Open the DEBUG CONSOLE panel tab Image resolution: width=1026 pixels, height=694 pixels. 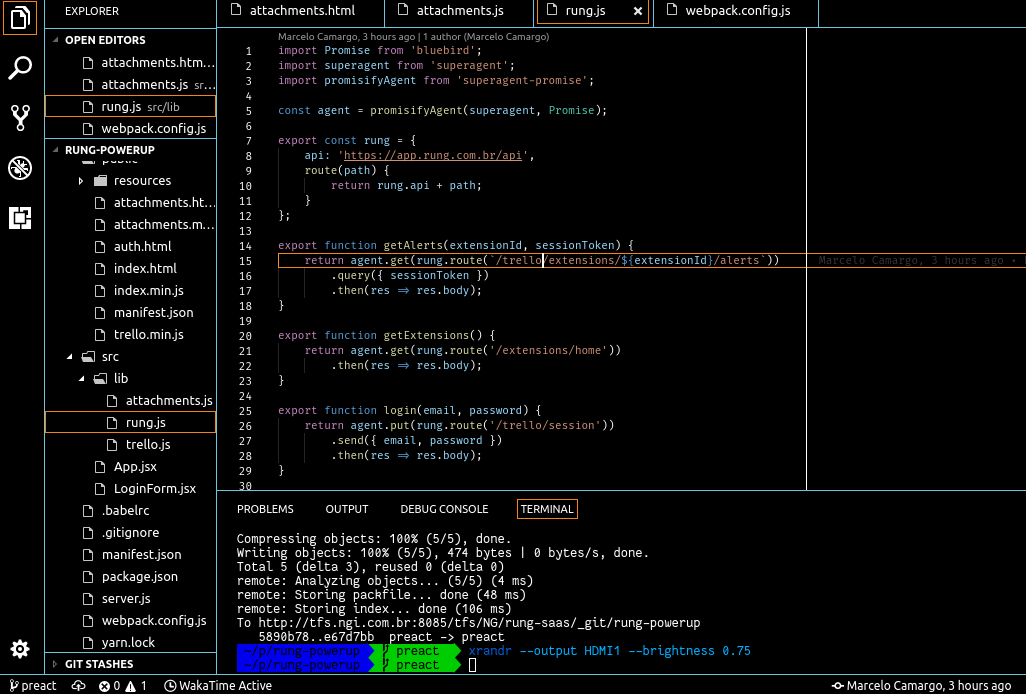tap(444, 509)
